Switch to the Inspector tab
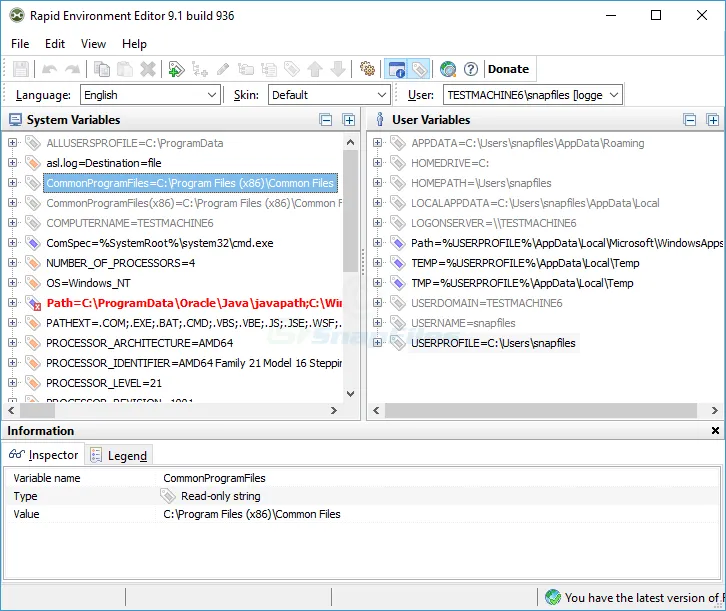Viewport: 726px width, 611px height. (x=44, y=455)
